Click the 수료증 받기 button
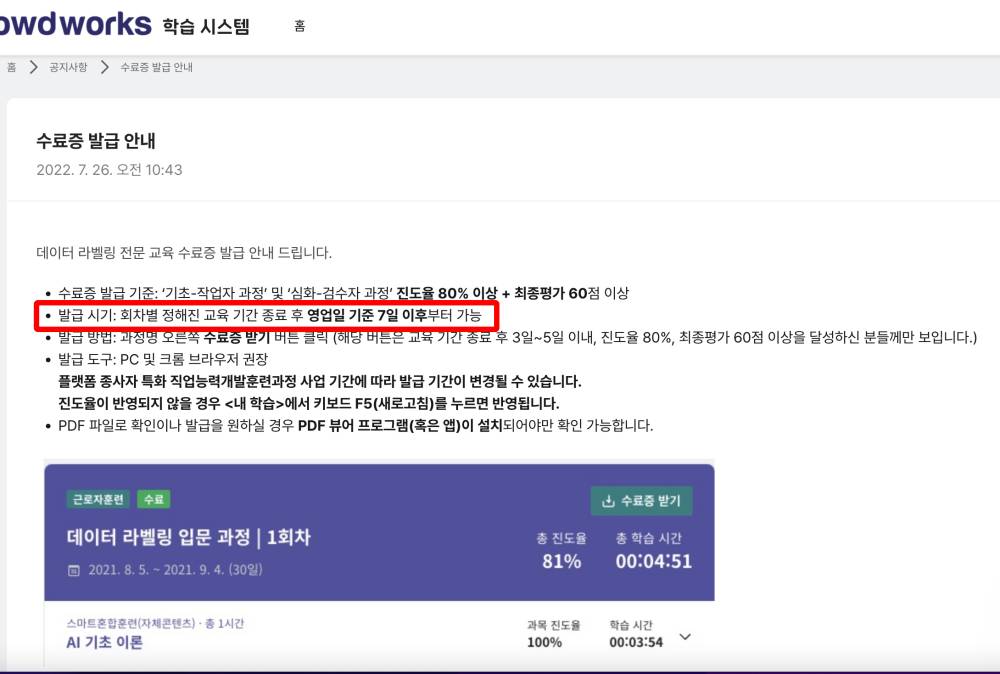1000x674 pixels. [643, 500]
